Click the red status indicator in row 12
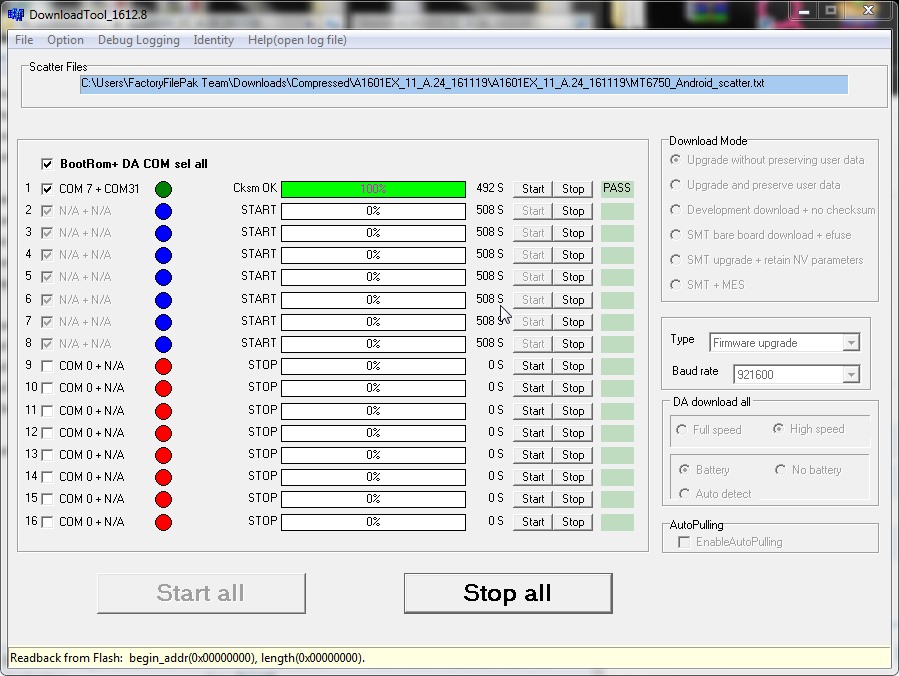The width and height of the screenshot is (899, 676). coord(163,433)
